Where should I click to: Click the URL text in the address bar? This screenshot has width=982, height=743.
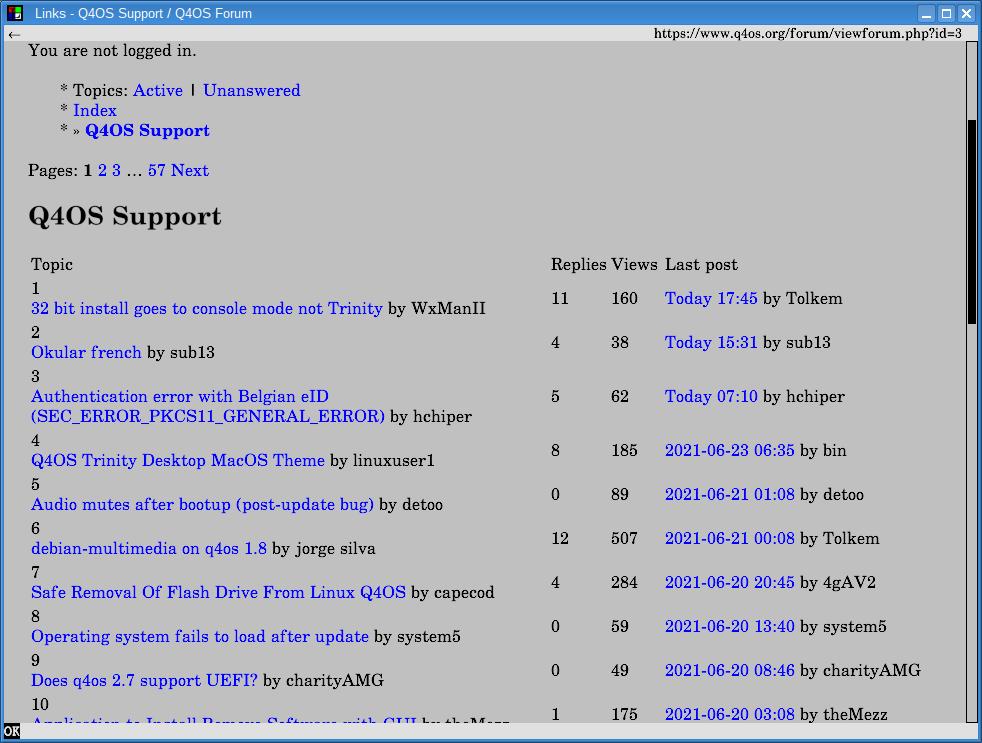[807, 33]
